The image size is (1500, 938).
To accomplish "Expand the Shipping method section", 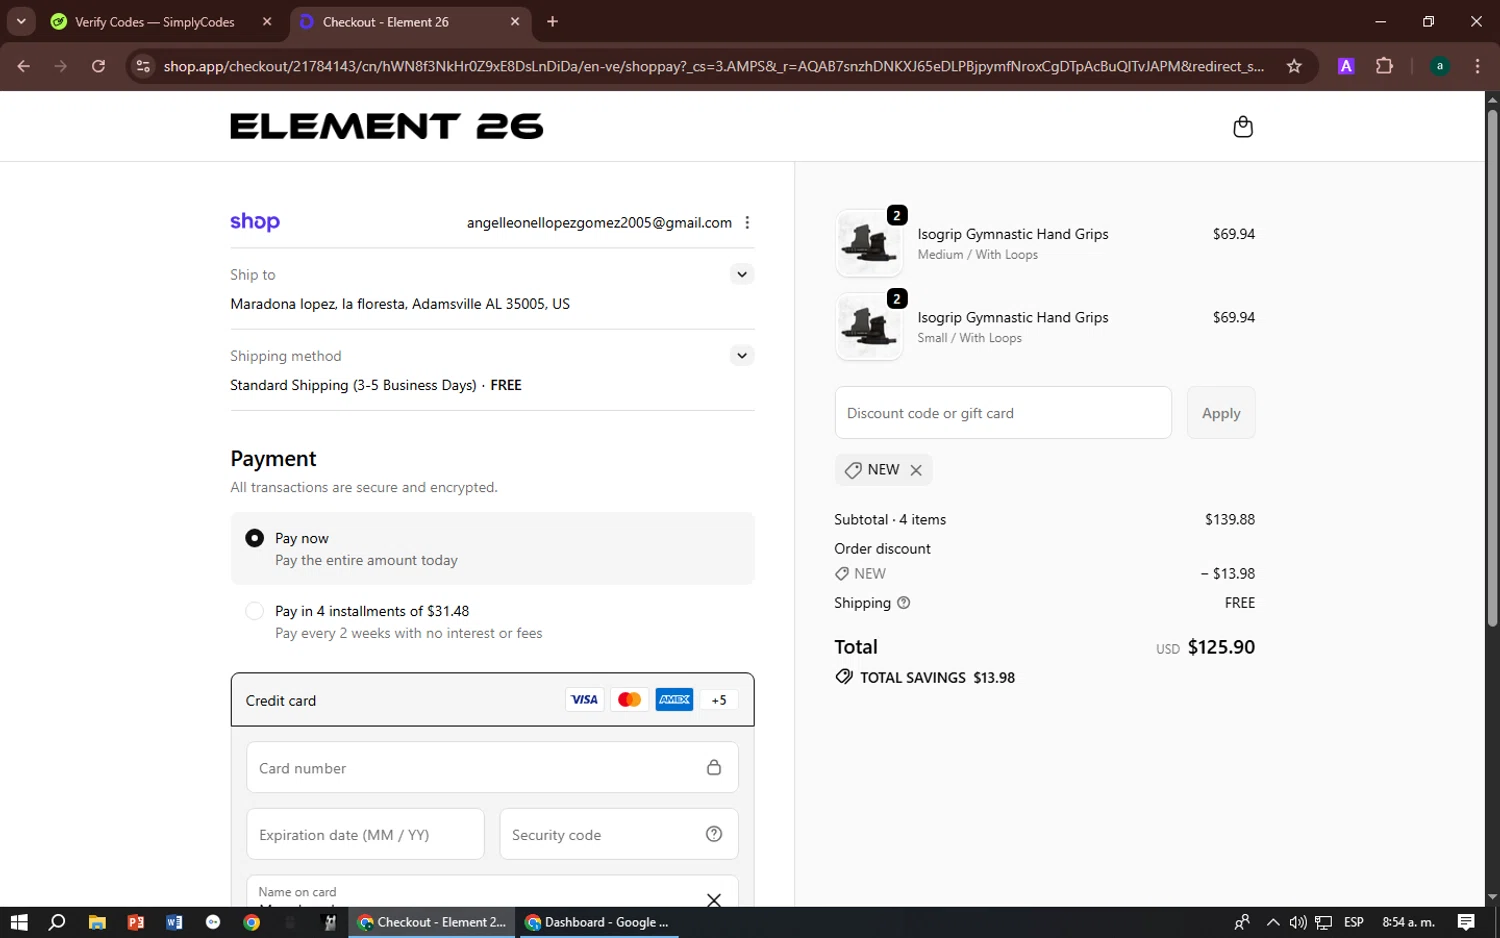I will [741, 355].
